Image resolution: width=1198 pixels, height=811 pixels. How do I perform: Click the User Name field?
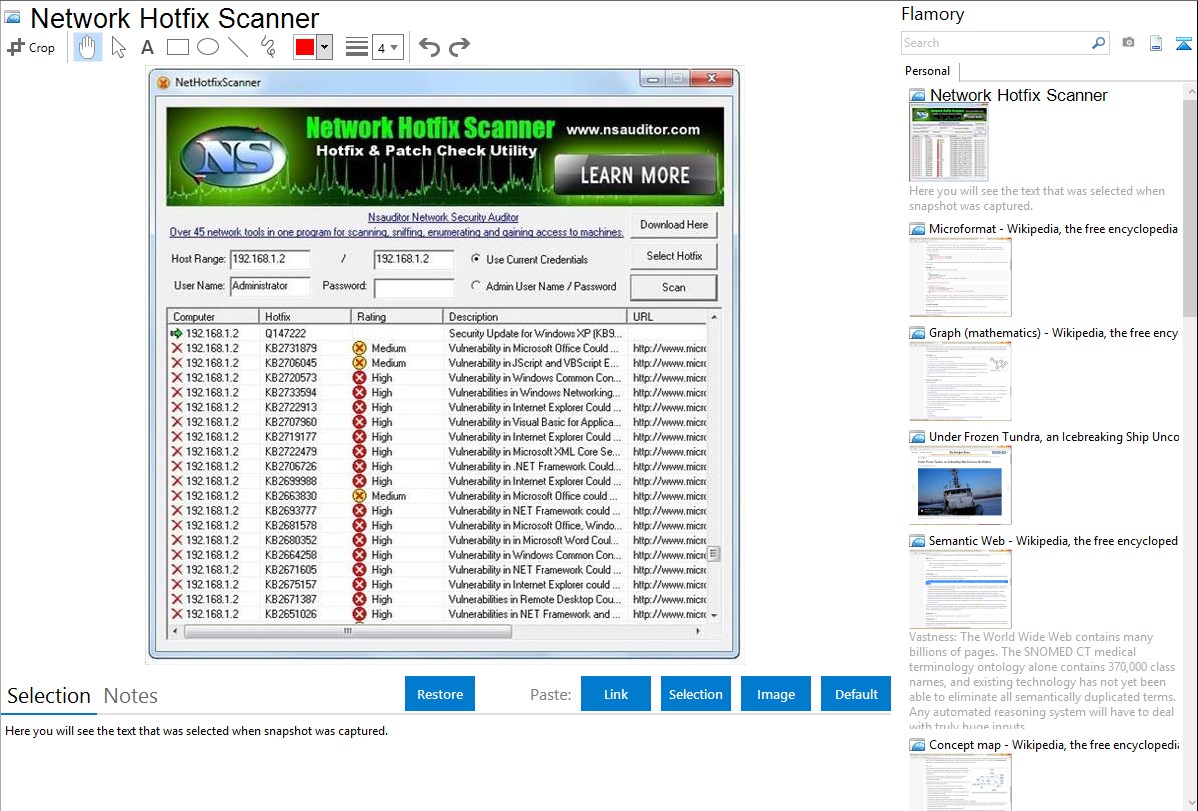click(270, 286)
